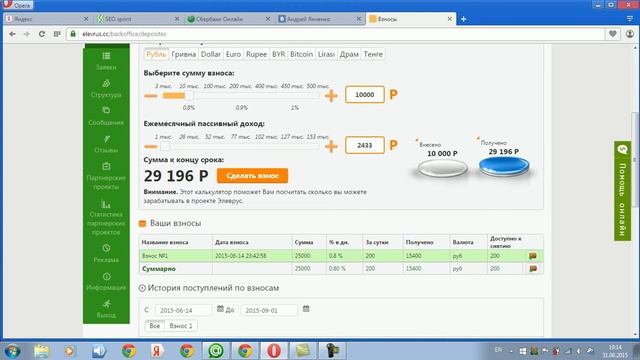Reload the page with refresh icon
This screenshot has height=360, width=640.
click(42, 34)
